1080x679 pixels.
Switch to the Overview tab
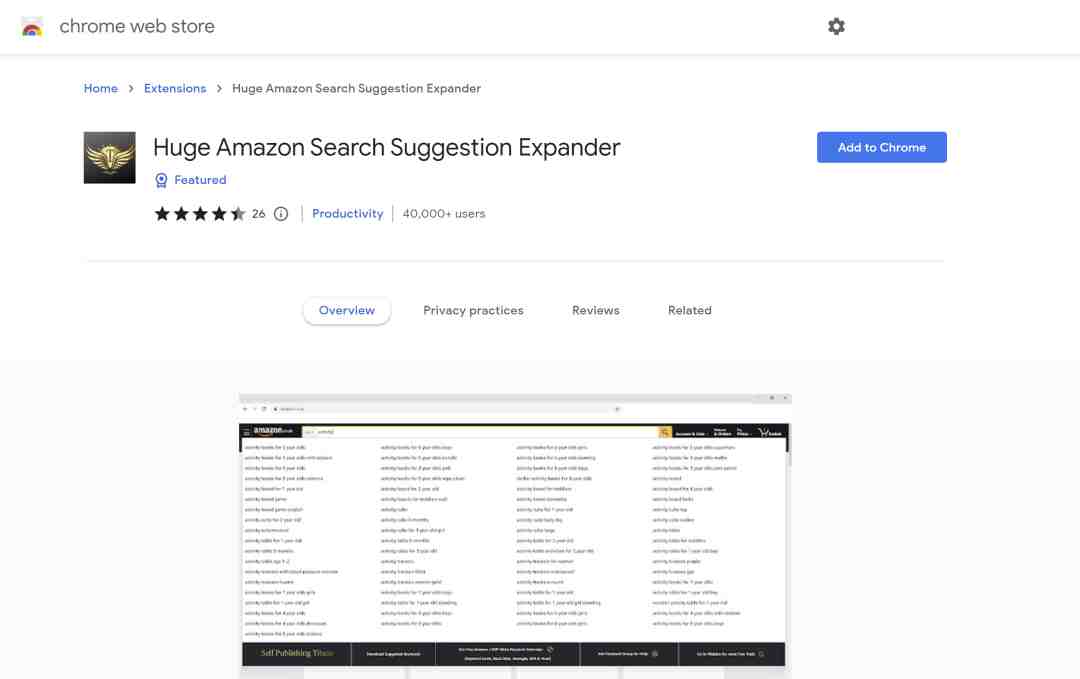346,311
